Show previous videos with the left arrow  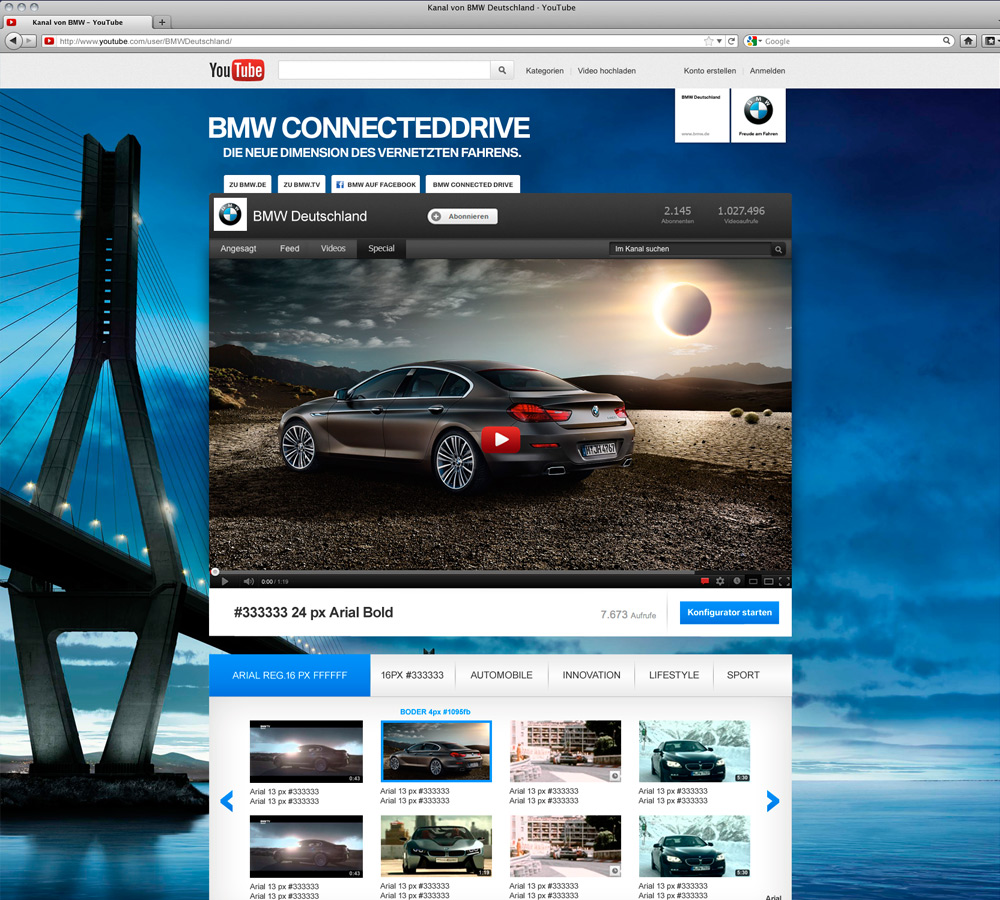coord(226,800)
